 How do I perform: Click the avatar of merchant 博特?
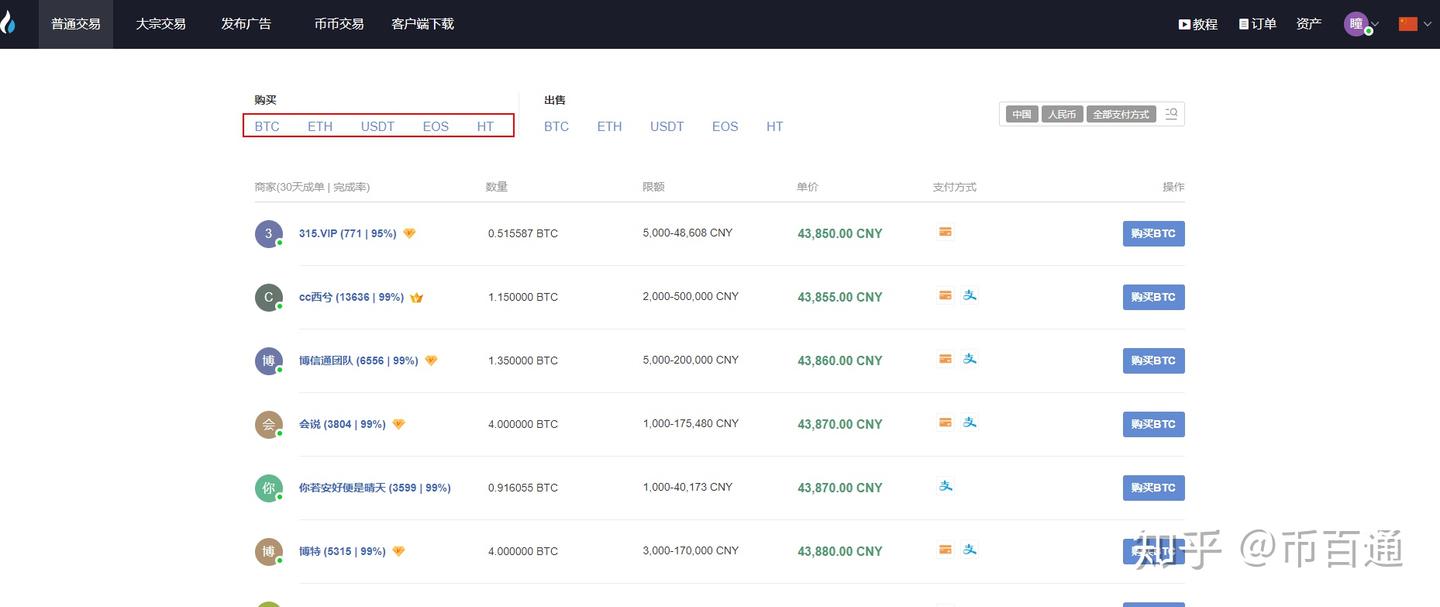pos(269,551)
